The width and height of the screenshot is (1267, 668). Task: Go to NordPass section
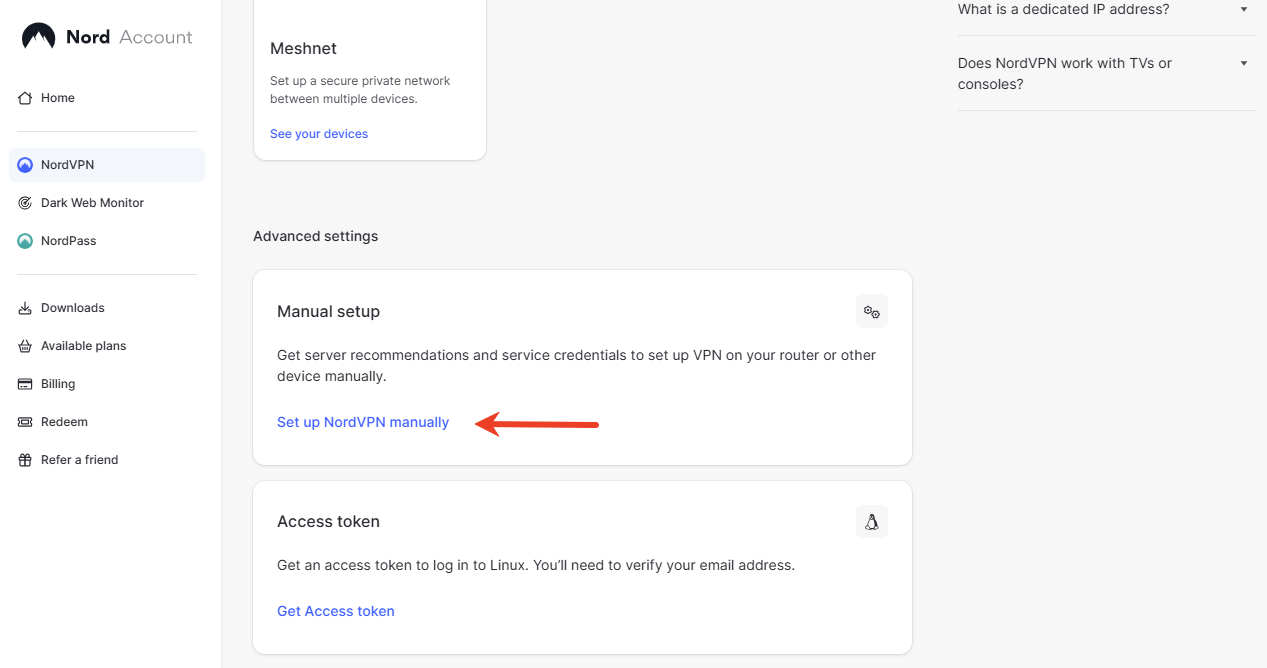pyautogui.click(x=107, y=241)
